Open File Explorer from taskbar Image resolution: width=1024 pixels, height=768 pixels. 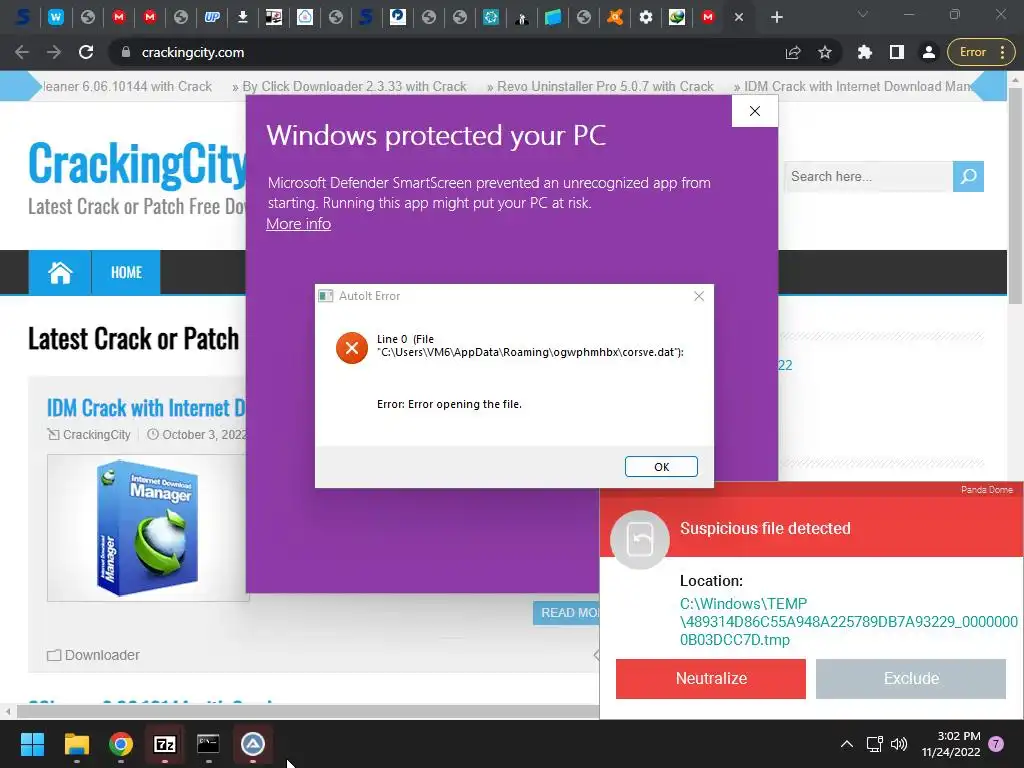pos(76,744)
